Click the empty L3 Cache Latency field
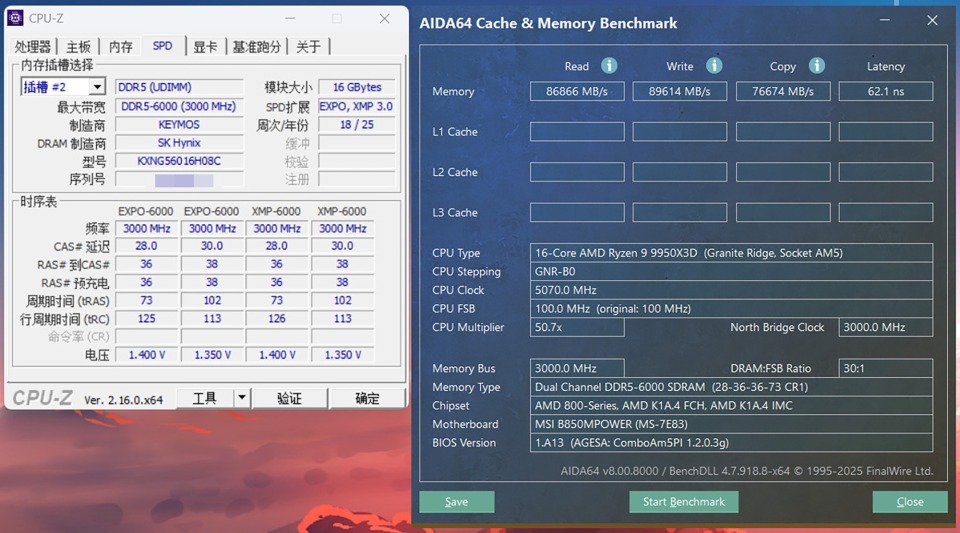The image size is (960, 533). click(x=886, y=212)
